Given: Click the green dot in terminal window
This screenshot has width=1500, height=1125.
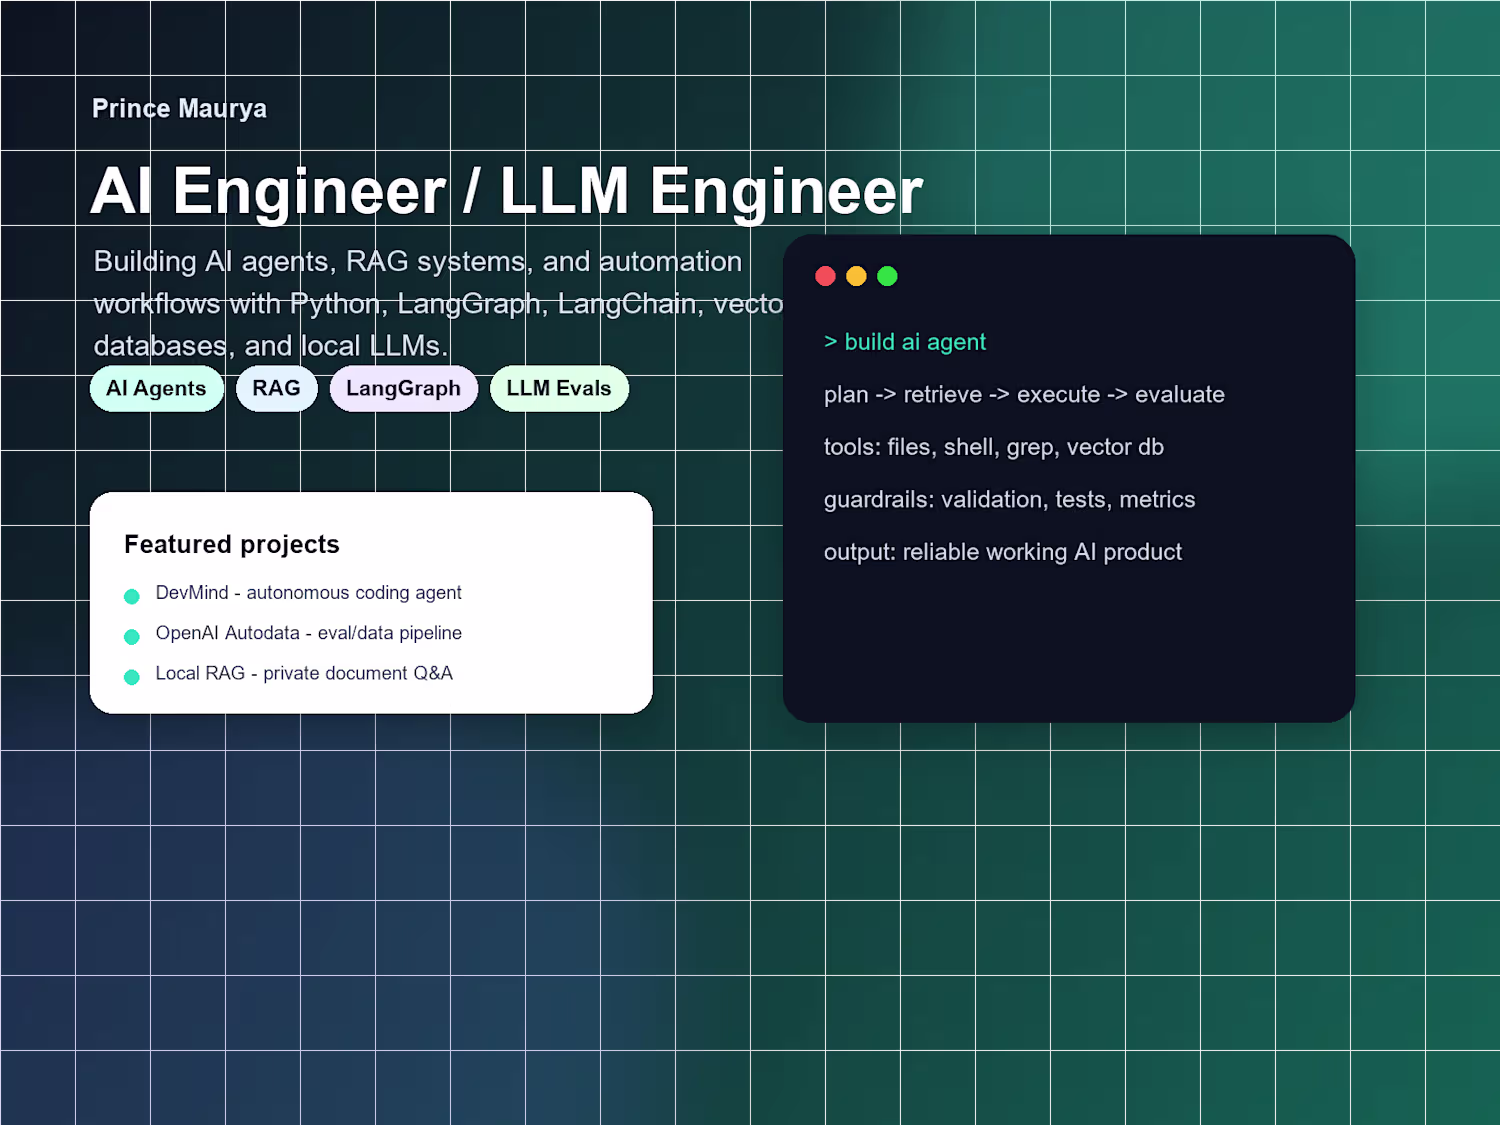Looking at the screenshot, I should [887, 276].
